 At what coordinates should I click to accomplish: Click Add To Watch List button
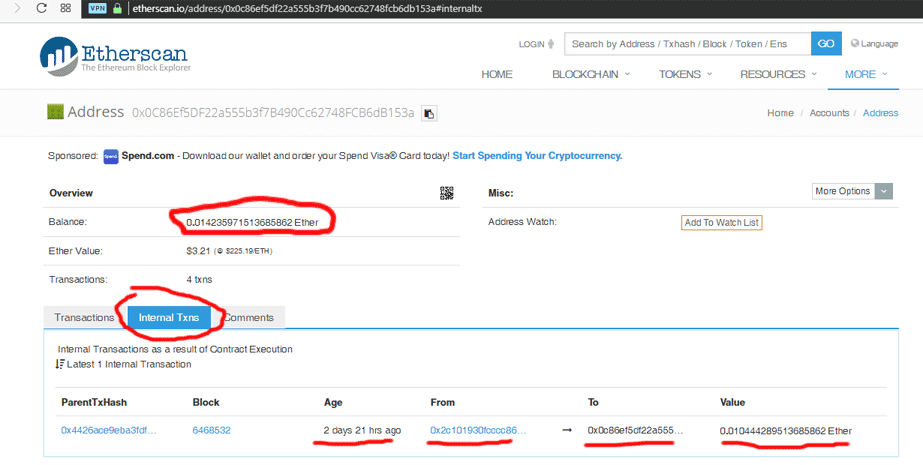722,222
